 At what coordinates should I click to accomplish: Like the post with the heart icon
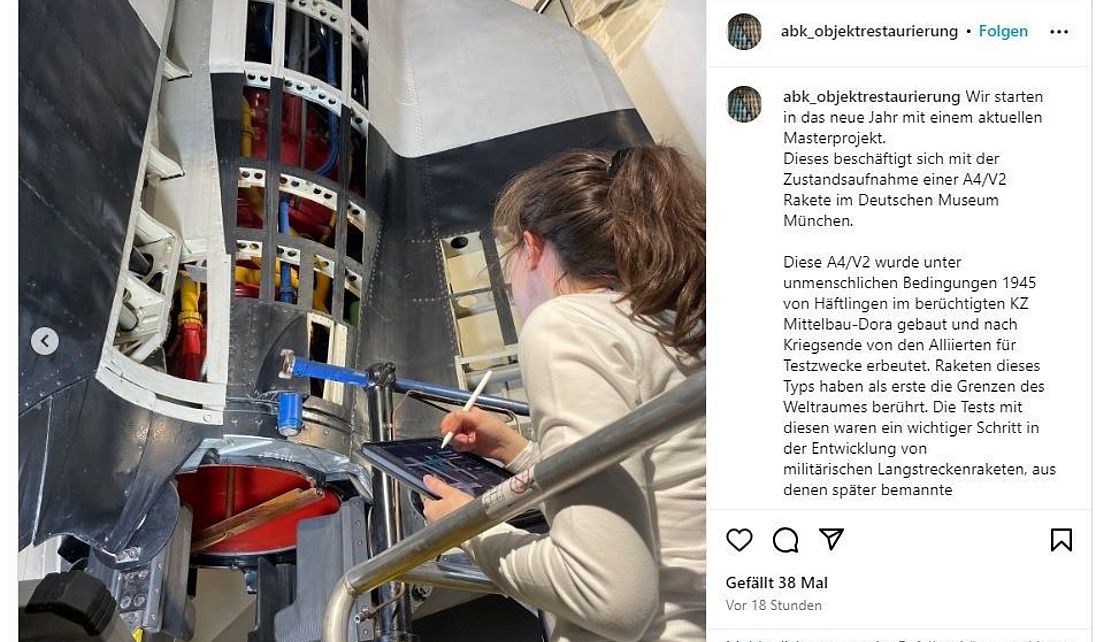coord(739,540)
